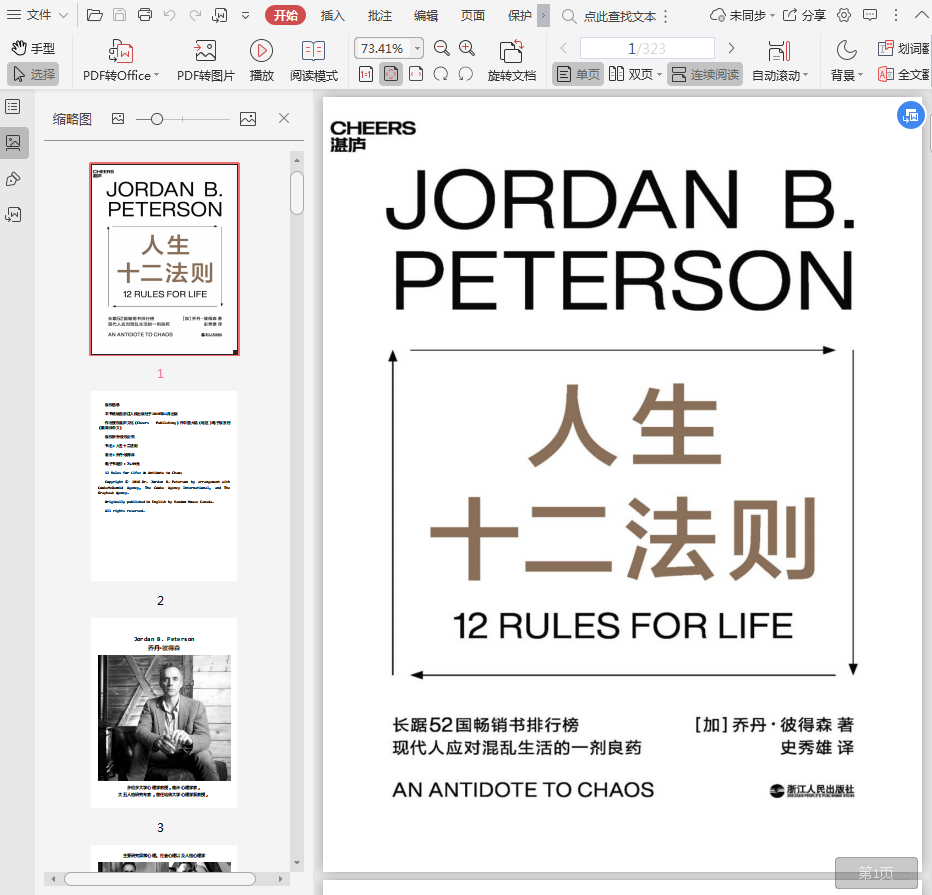Click the 全文翻译 full text translate button

pos(903,74)
